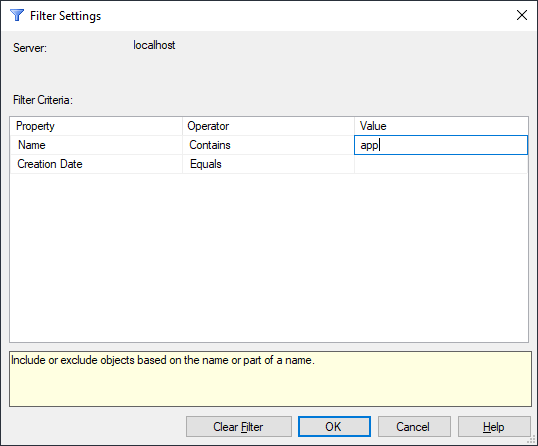Select the Creation Date property row

(x=96, y=164)
